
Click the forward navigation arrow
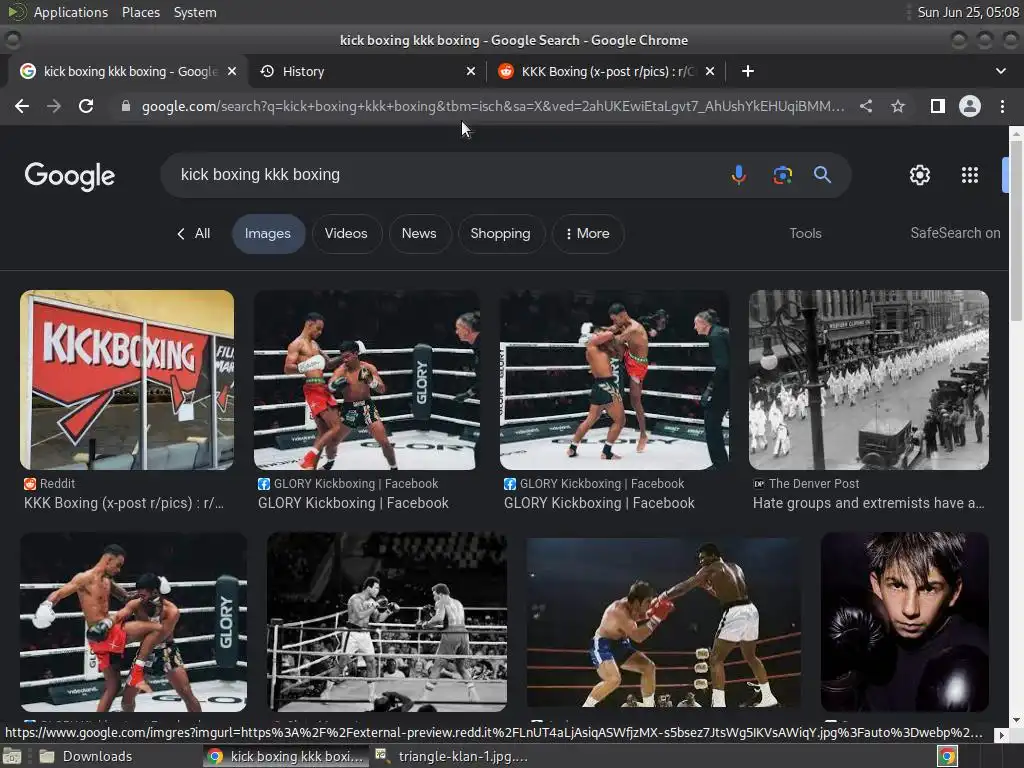(x=54, y=106)
